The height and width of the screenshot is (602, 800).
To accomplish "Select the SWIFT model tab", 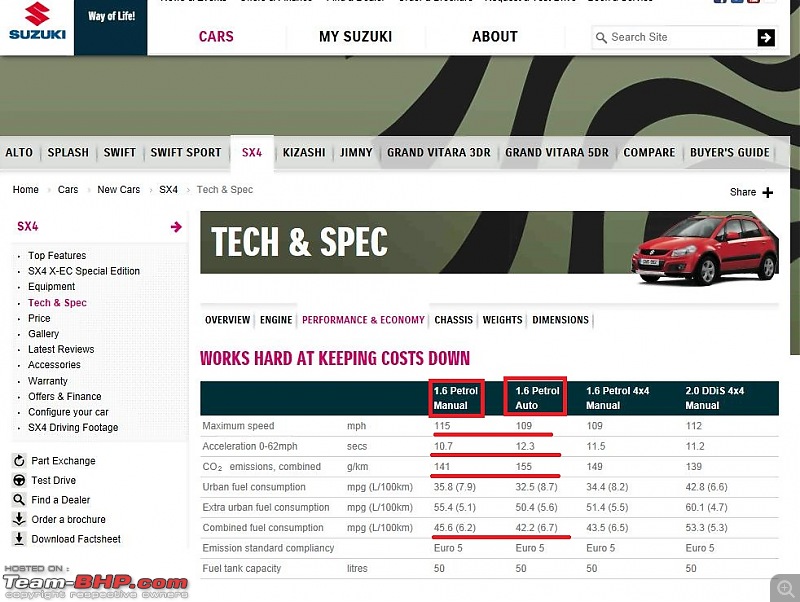I will click(120, 153).
